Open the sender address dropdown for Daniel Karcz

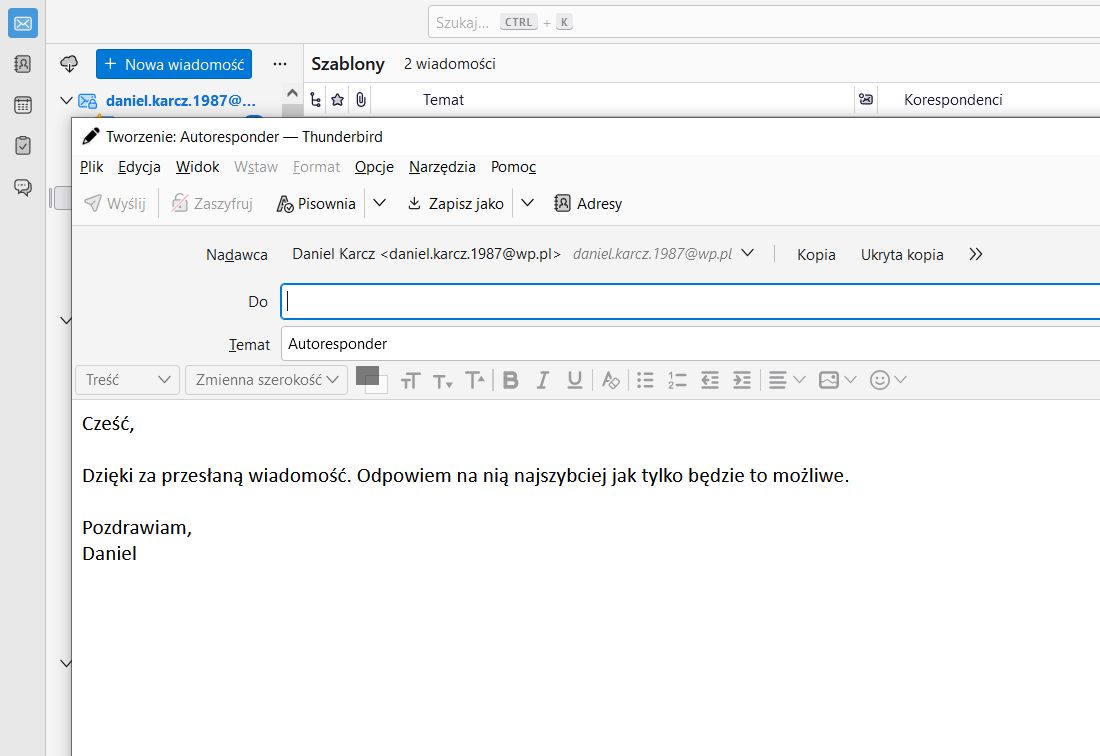[749, 253]
